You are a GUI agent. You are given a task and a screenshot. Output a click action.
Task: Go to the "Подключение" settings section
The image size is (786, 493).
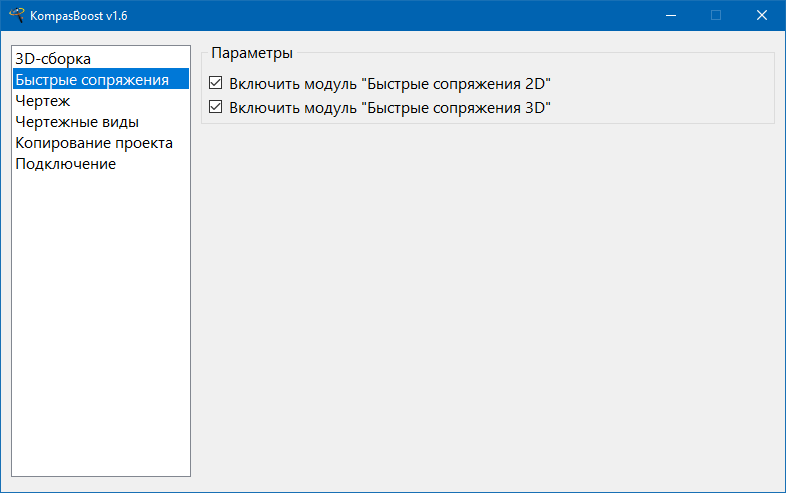(65, 164)
